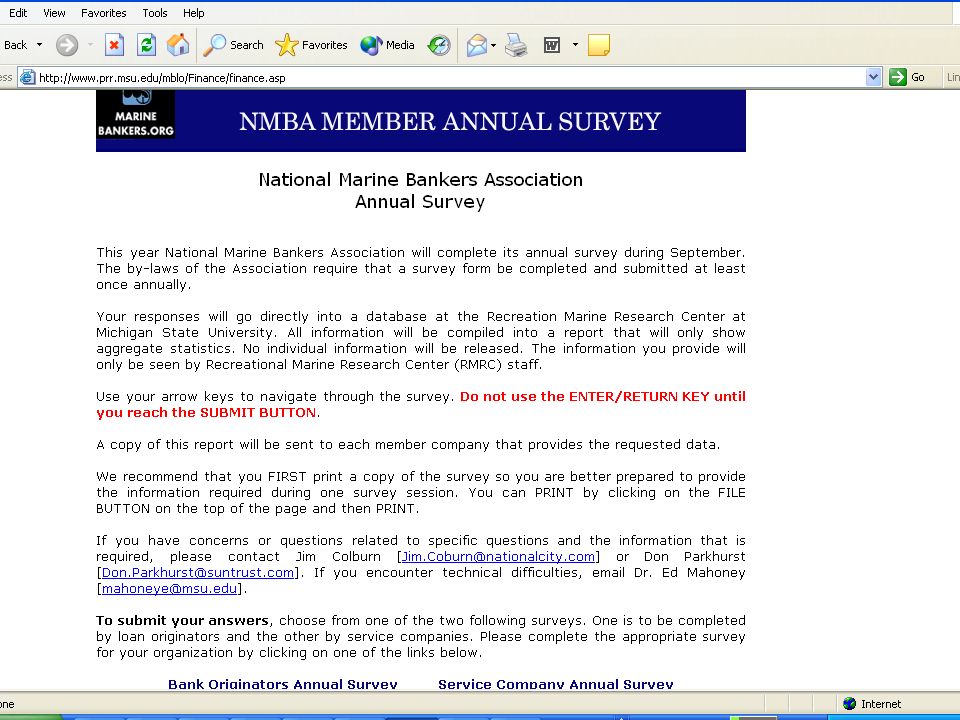Image resolution: width=960 pixels, height=720 pixels.
Task: Click the Forward navigation arrow icon
Action: click(67, 45)
